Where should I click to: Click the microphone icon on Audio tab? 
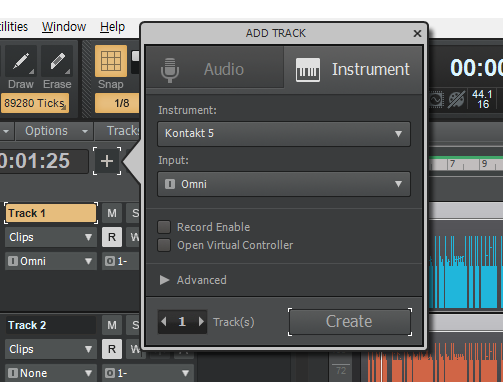[170, 70]
